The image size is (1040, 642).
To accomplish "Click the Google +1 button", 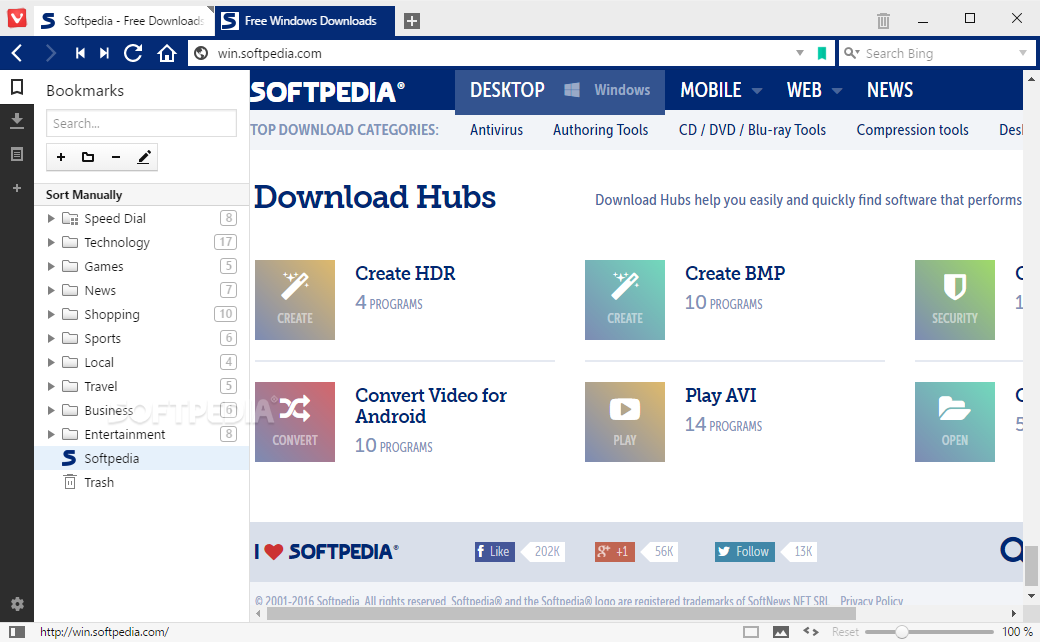I will [615, 551].
